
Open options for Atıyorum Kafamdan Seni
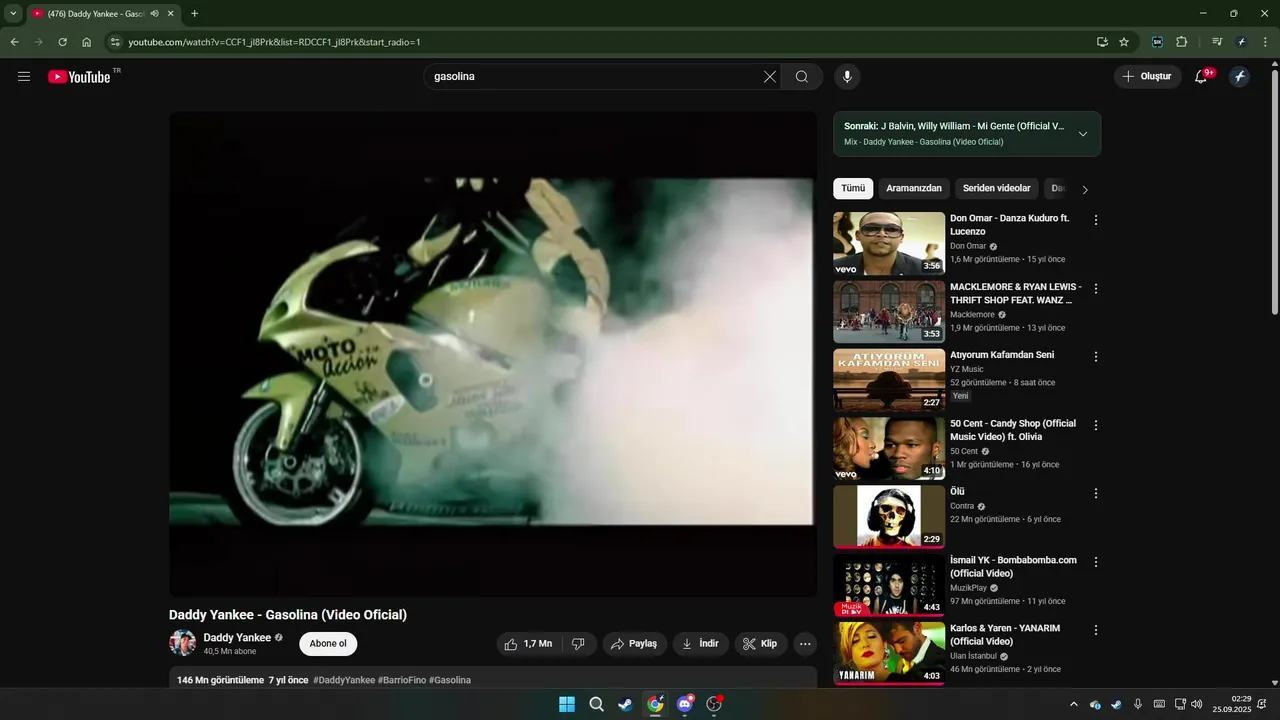(1096, 357)
